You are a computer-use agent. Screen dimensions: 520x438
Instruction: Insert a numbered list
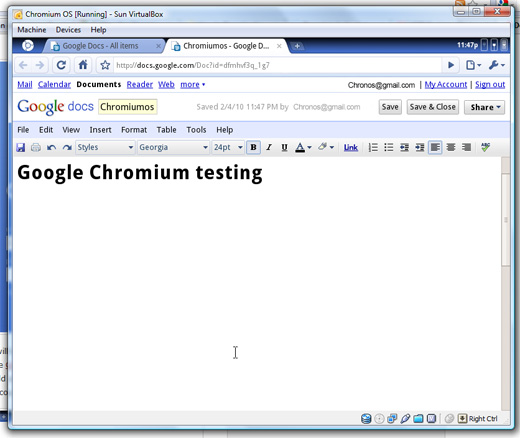click(x=373, y=147)
